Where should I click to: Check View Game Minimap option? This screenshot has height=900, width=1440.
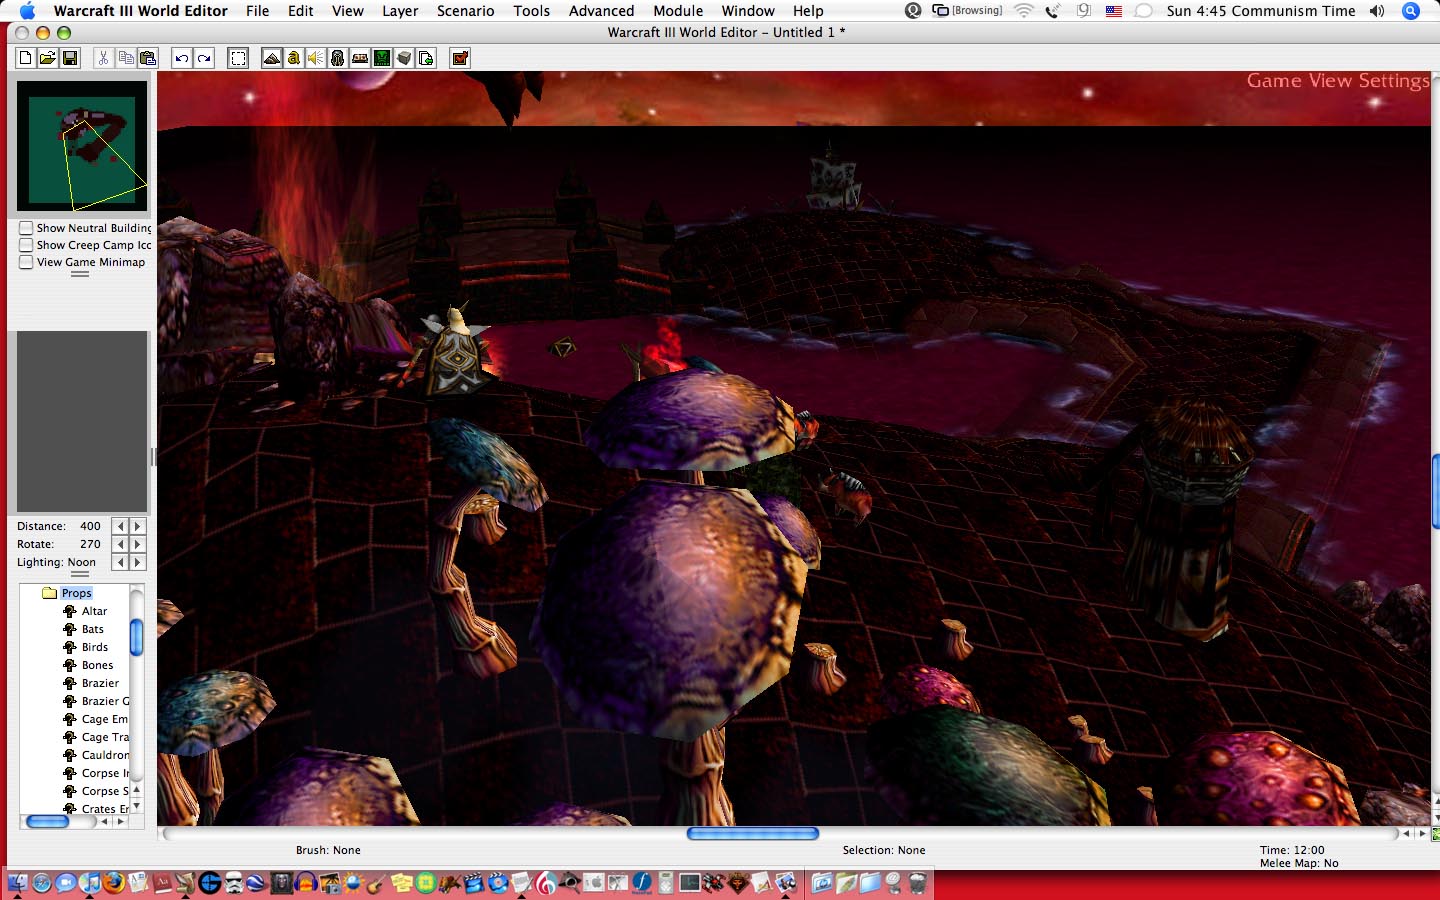[x=26, y=262]
